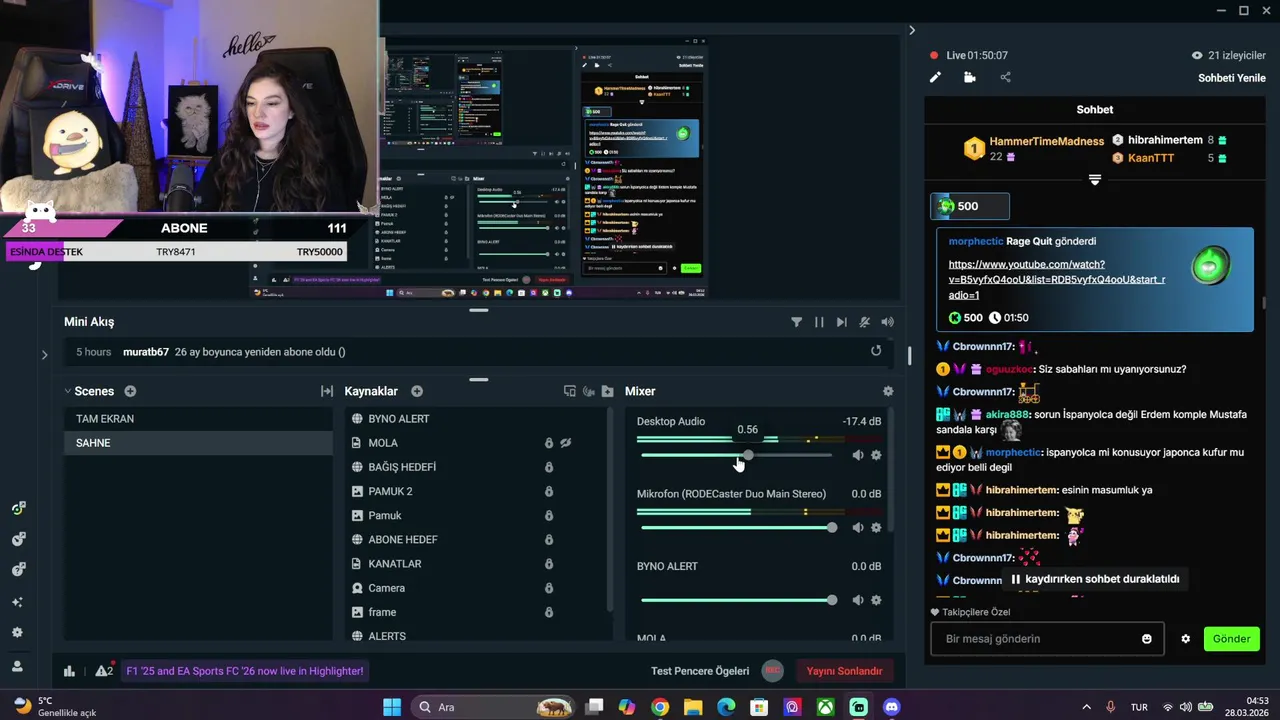
Task: Toggle studio mode icon in Kaynaklar header
Action: coord(569,391)
